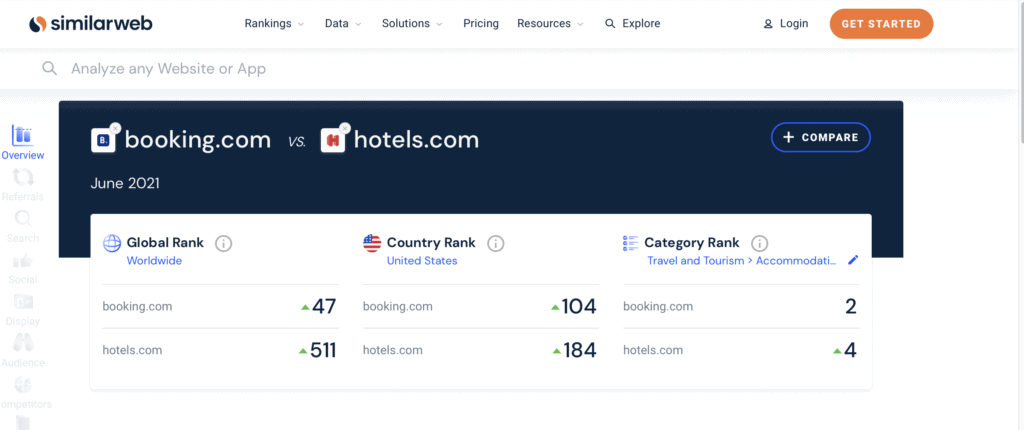
Task: Remove booking.com using its small x badge
Action: coord(115,128)
